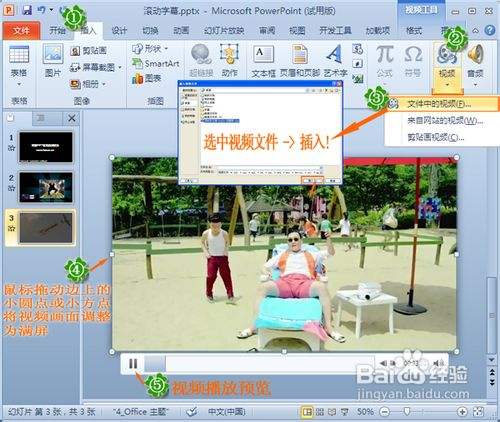
Task: Click the Save icon in quick access toolbar
Action: pyautogui.click(x=27, y=10)
